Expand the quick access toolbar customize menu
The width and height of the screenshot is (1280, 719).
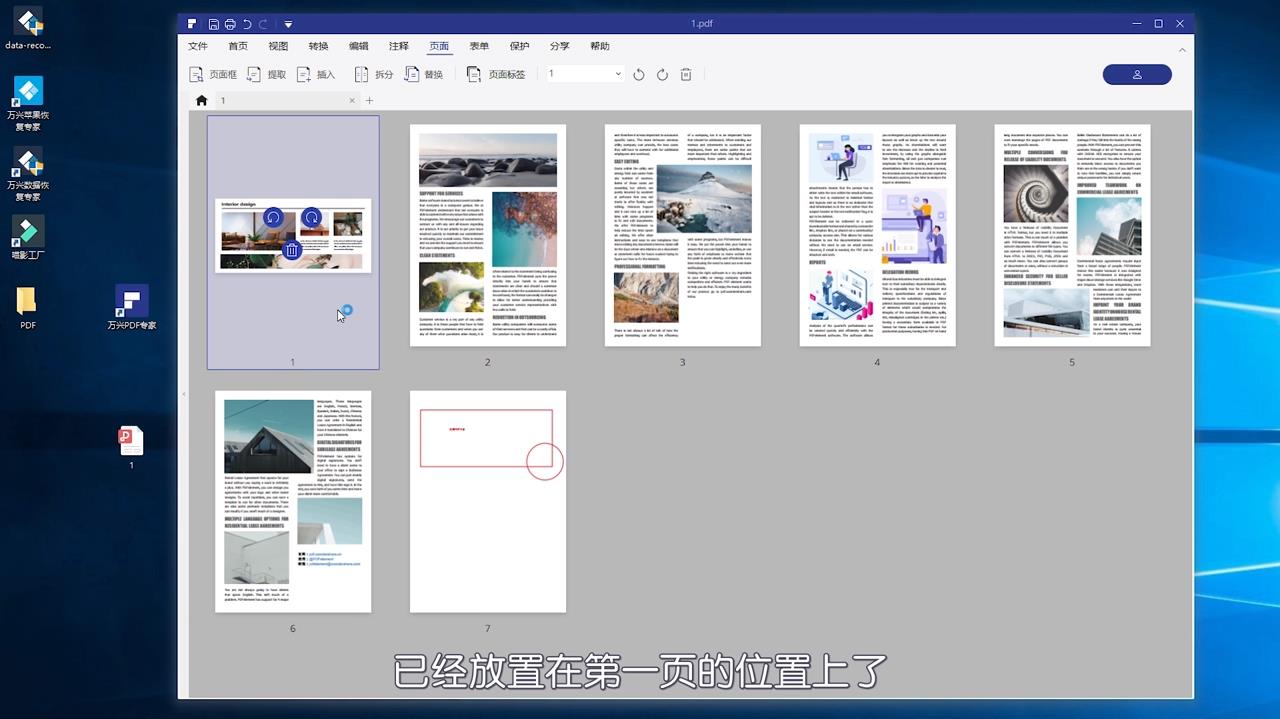(287, 23)
